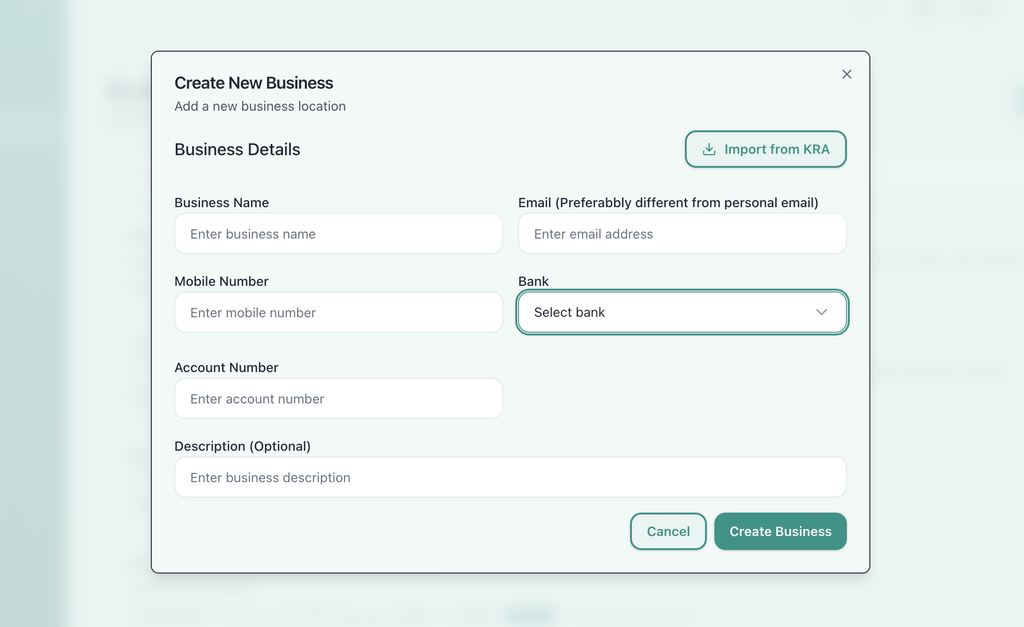Focus the Business Name input field
Image resolution: width=1024 pixels, height=627 pixels.
click(x=338, y=234)
